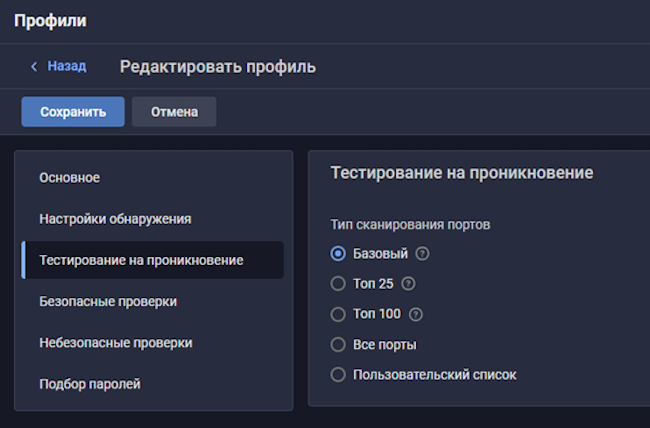
Task: Go back via the Назад link
Action: tap(66, 67)
